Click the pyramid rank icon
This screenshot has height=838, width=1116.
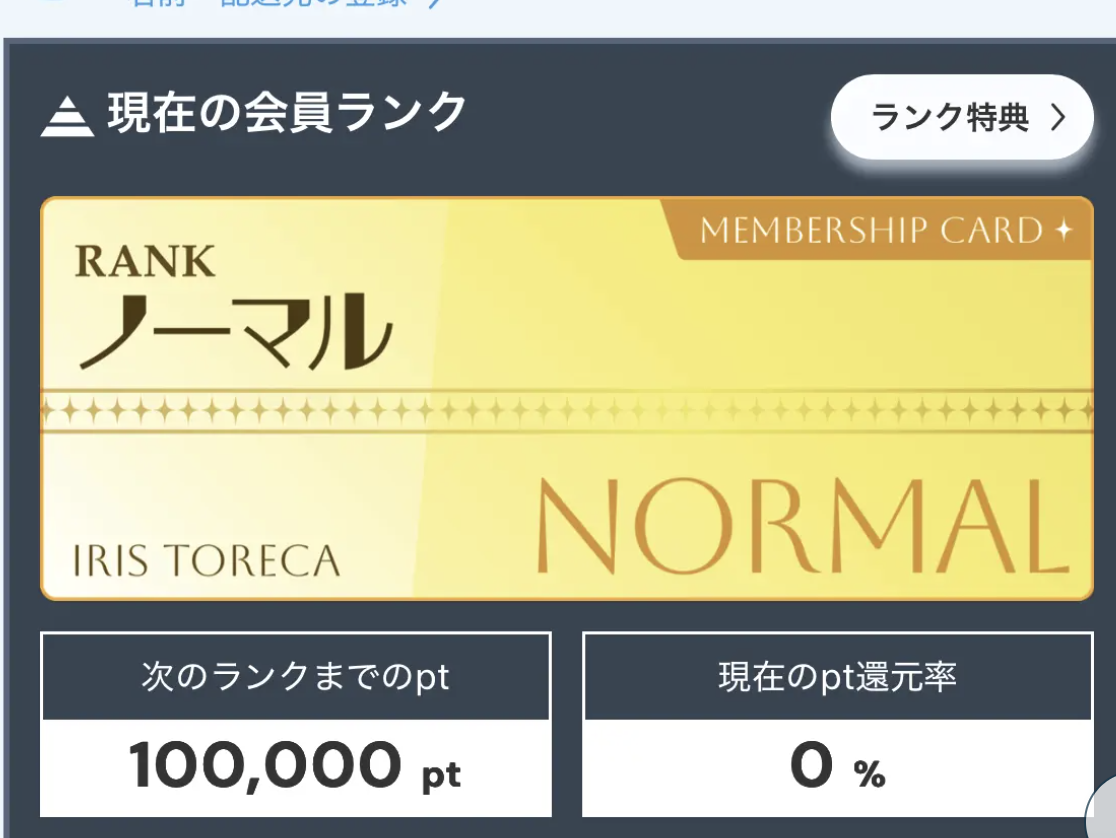pyautogui.click(x=68, y=116)
